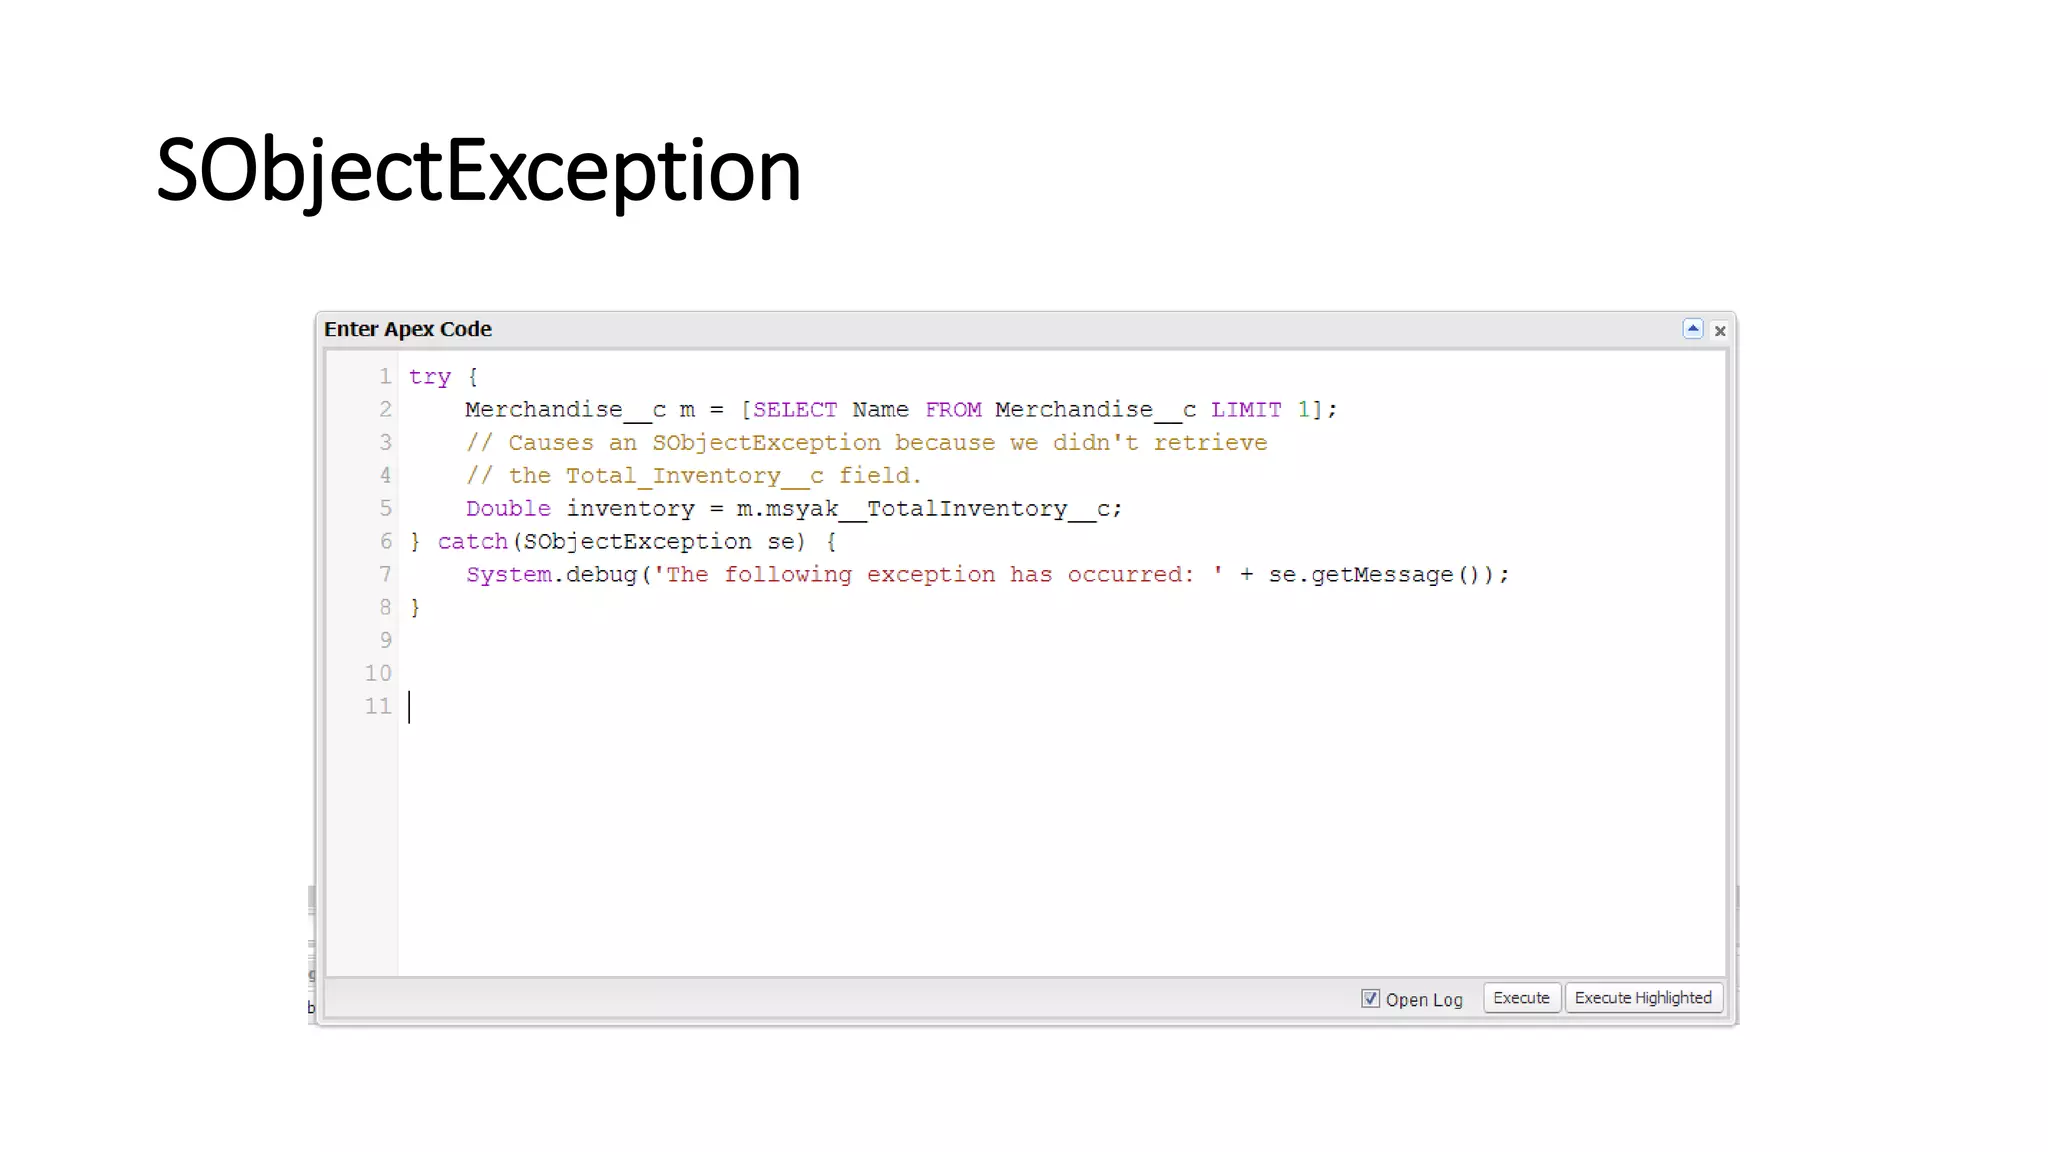Place cursor on empty line 11
The width and height of the screenshot is (2048, 1152).
(x=1060, y=706)
